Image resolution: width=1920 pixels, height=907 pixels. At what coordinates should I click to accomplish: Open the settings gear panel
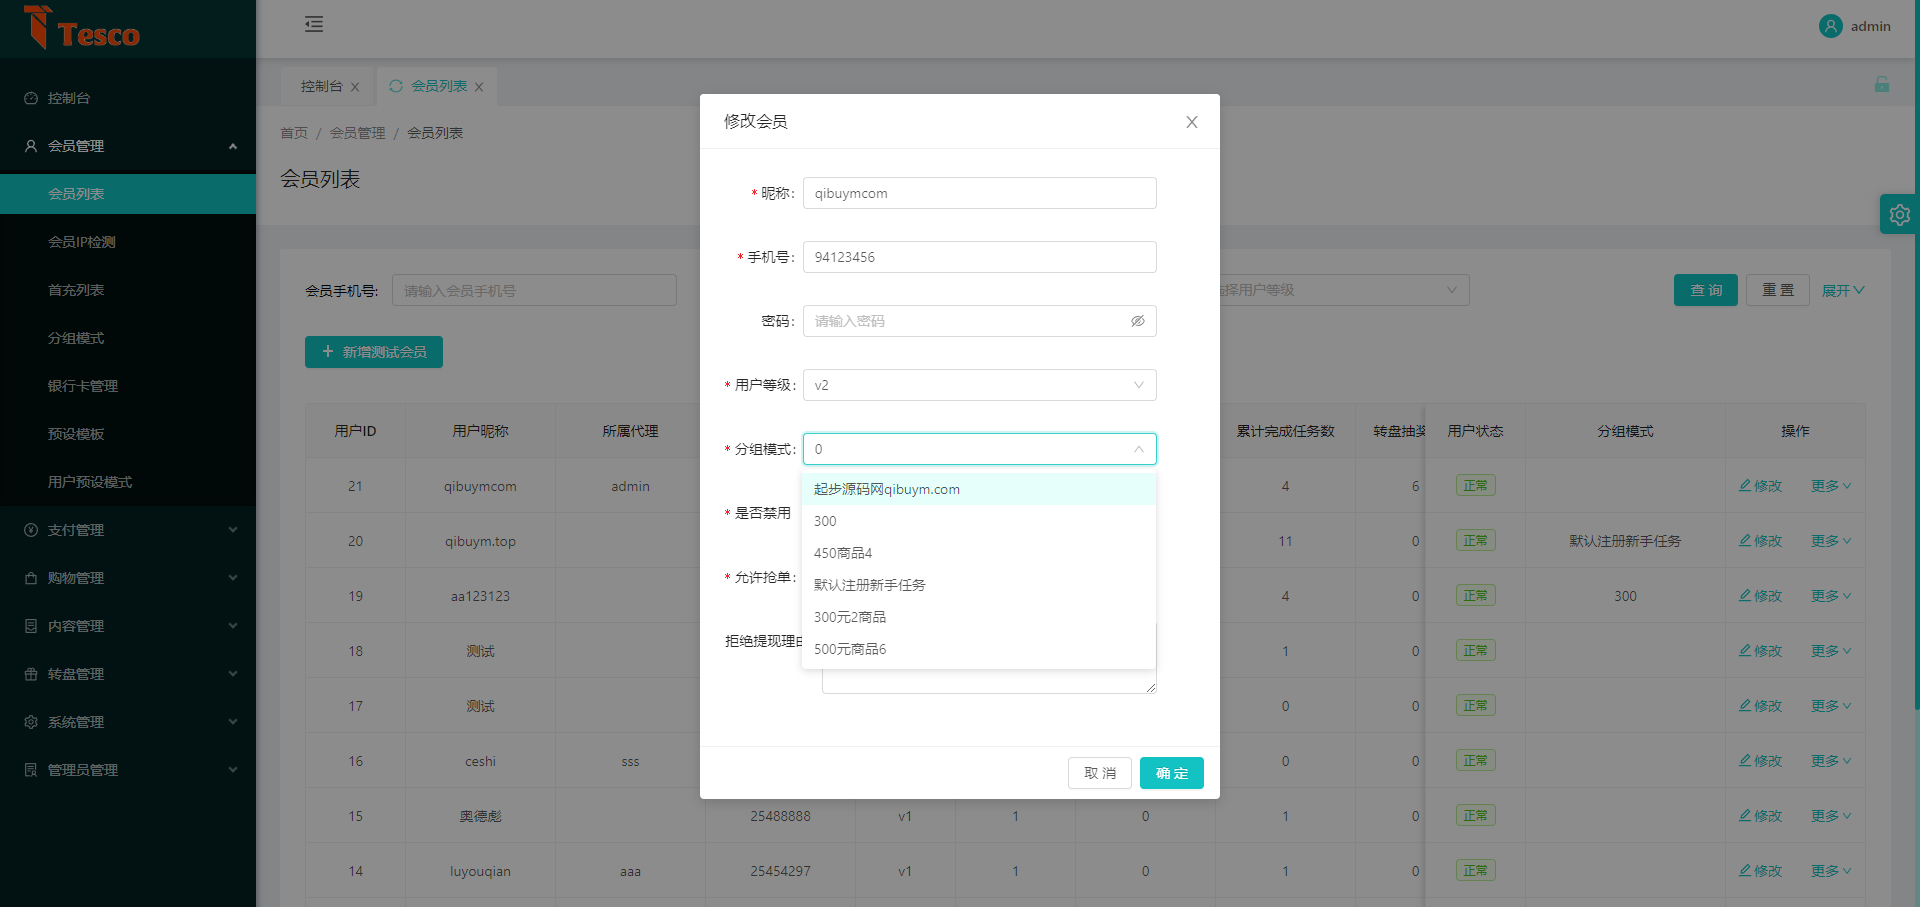[1899, 214]
